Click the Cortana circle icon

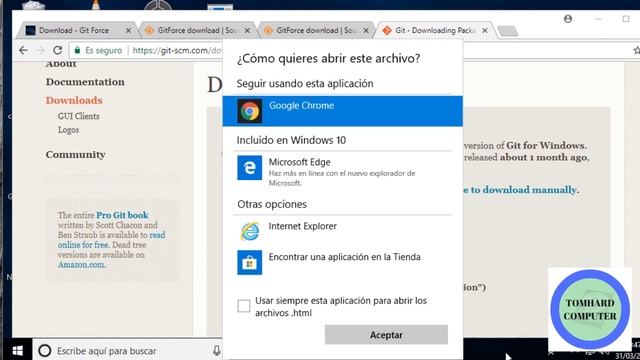point(44,351)
